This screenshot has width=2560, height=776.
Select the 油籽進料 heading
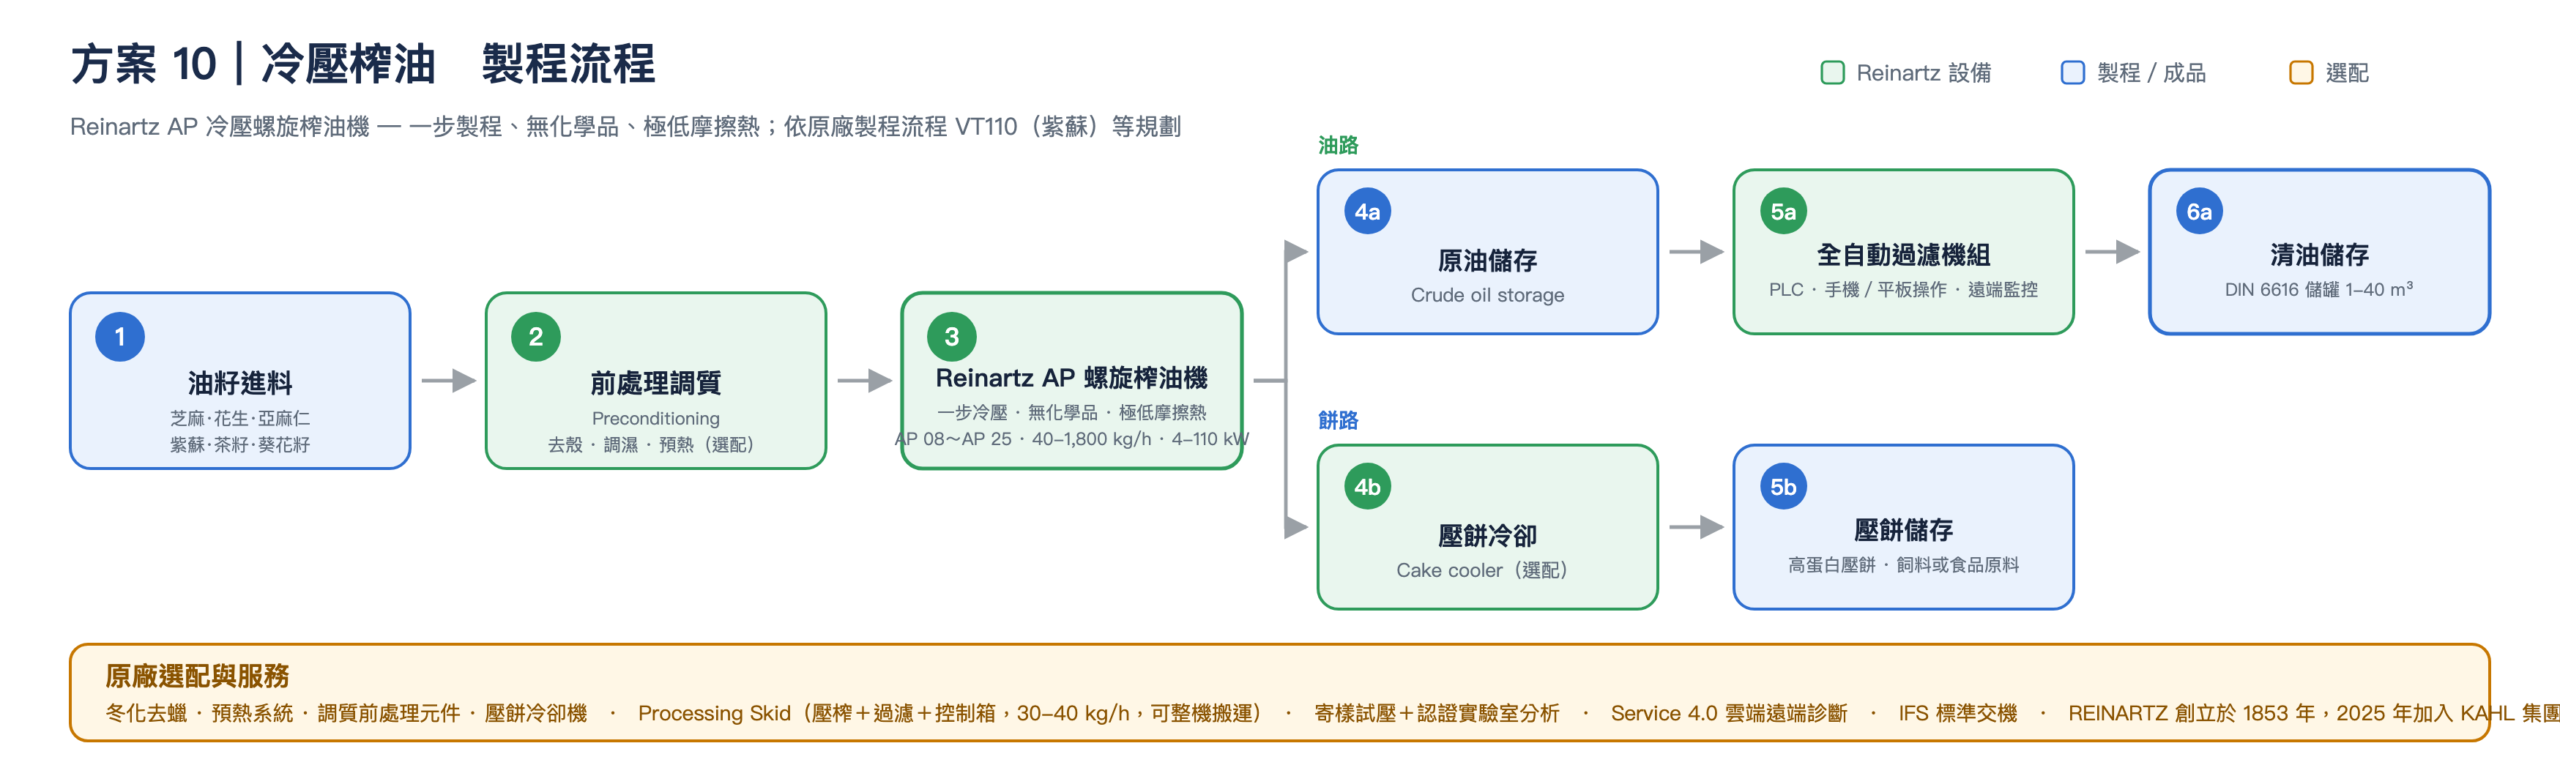[x=240, y=383]
